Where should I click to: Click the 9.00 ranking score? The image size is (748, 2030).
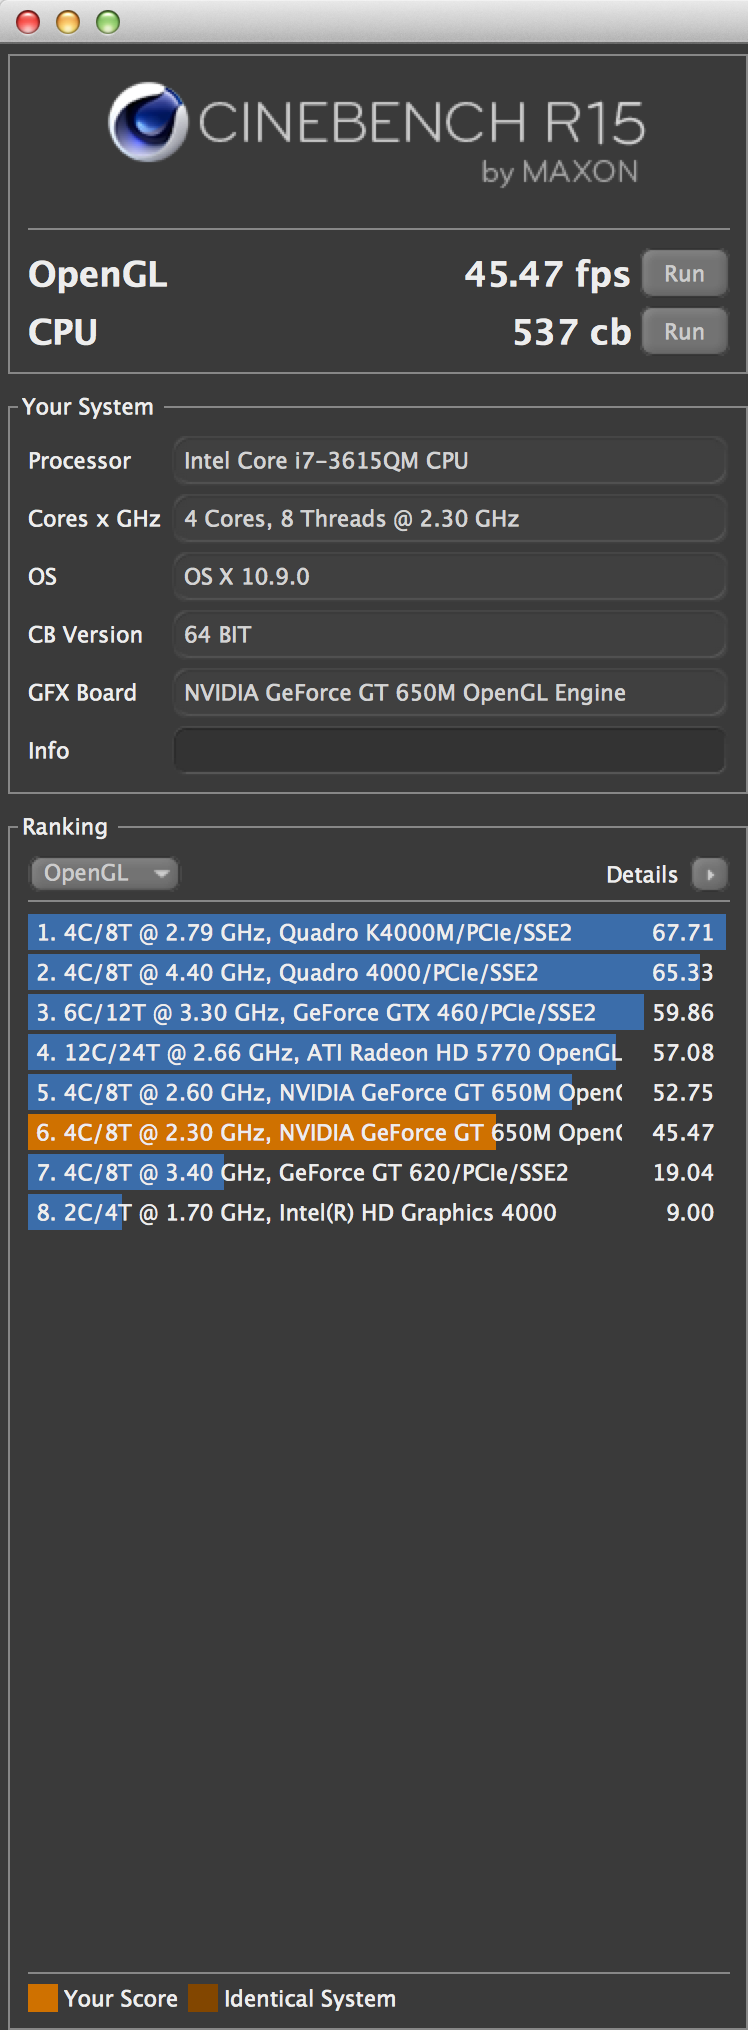[x=690, y=1212]
